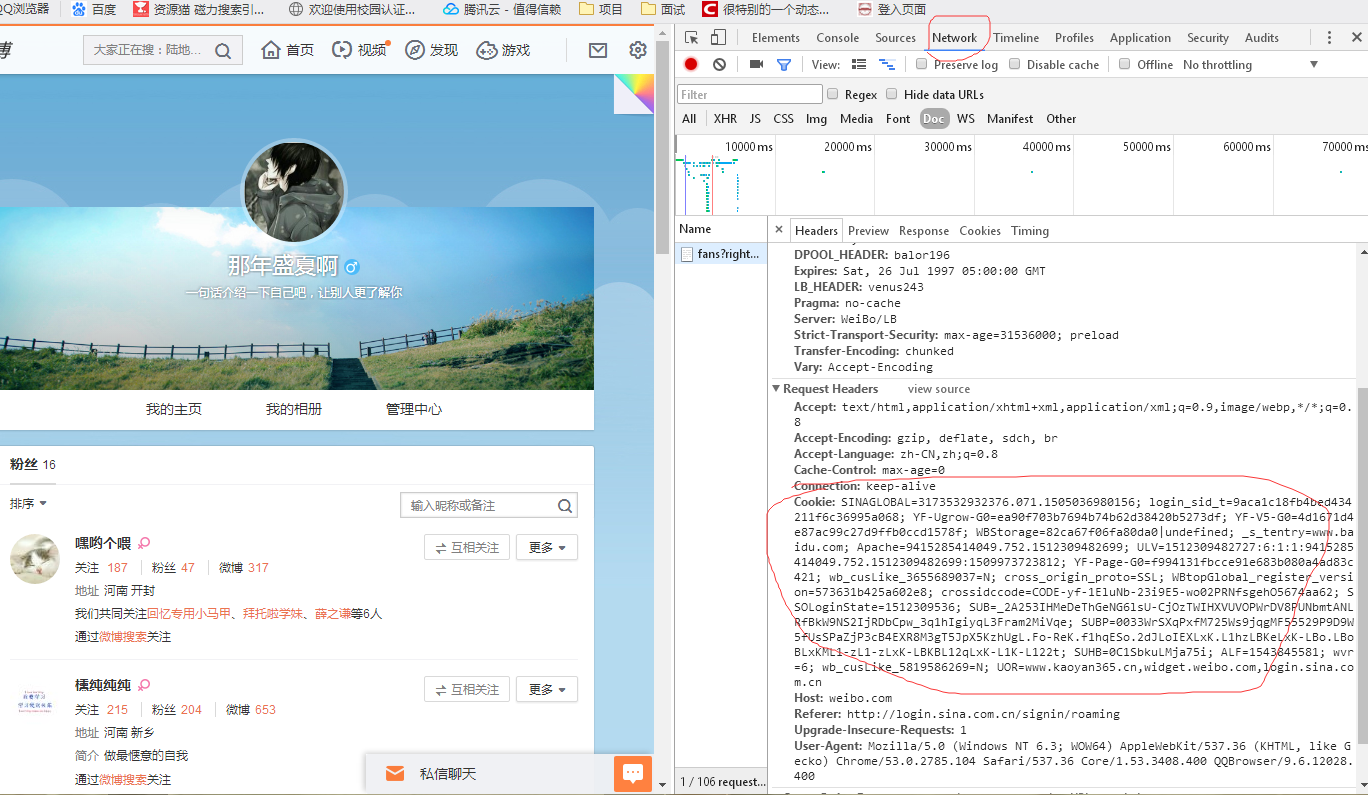The image size is (1368, 795).
Task: Select the Doc filter type
Action: (x=934, y=118)
